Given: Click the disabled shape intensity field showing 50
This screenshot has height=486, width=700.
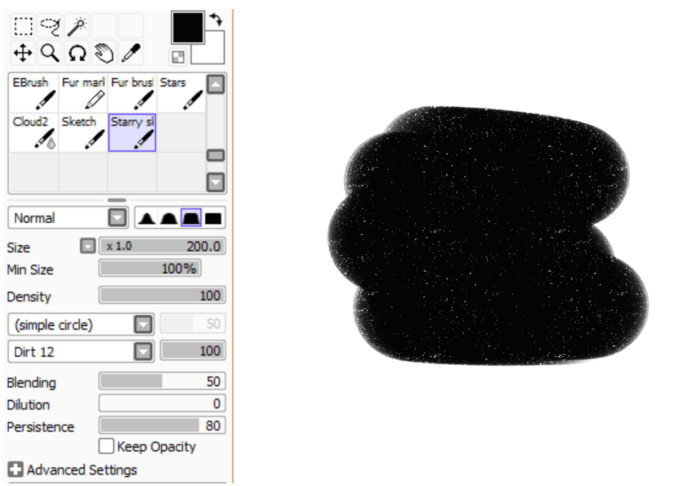Looking at the screenshot, I should [193, 324].
